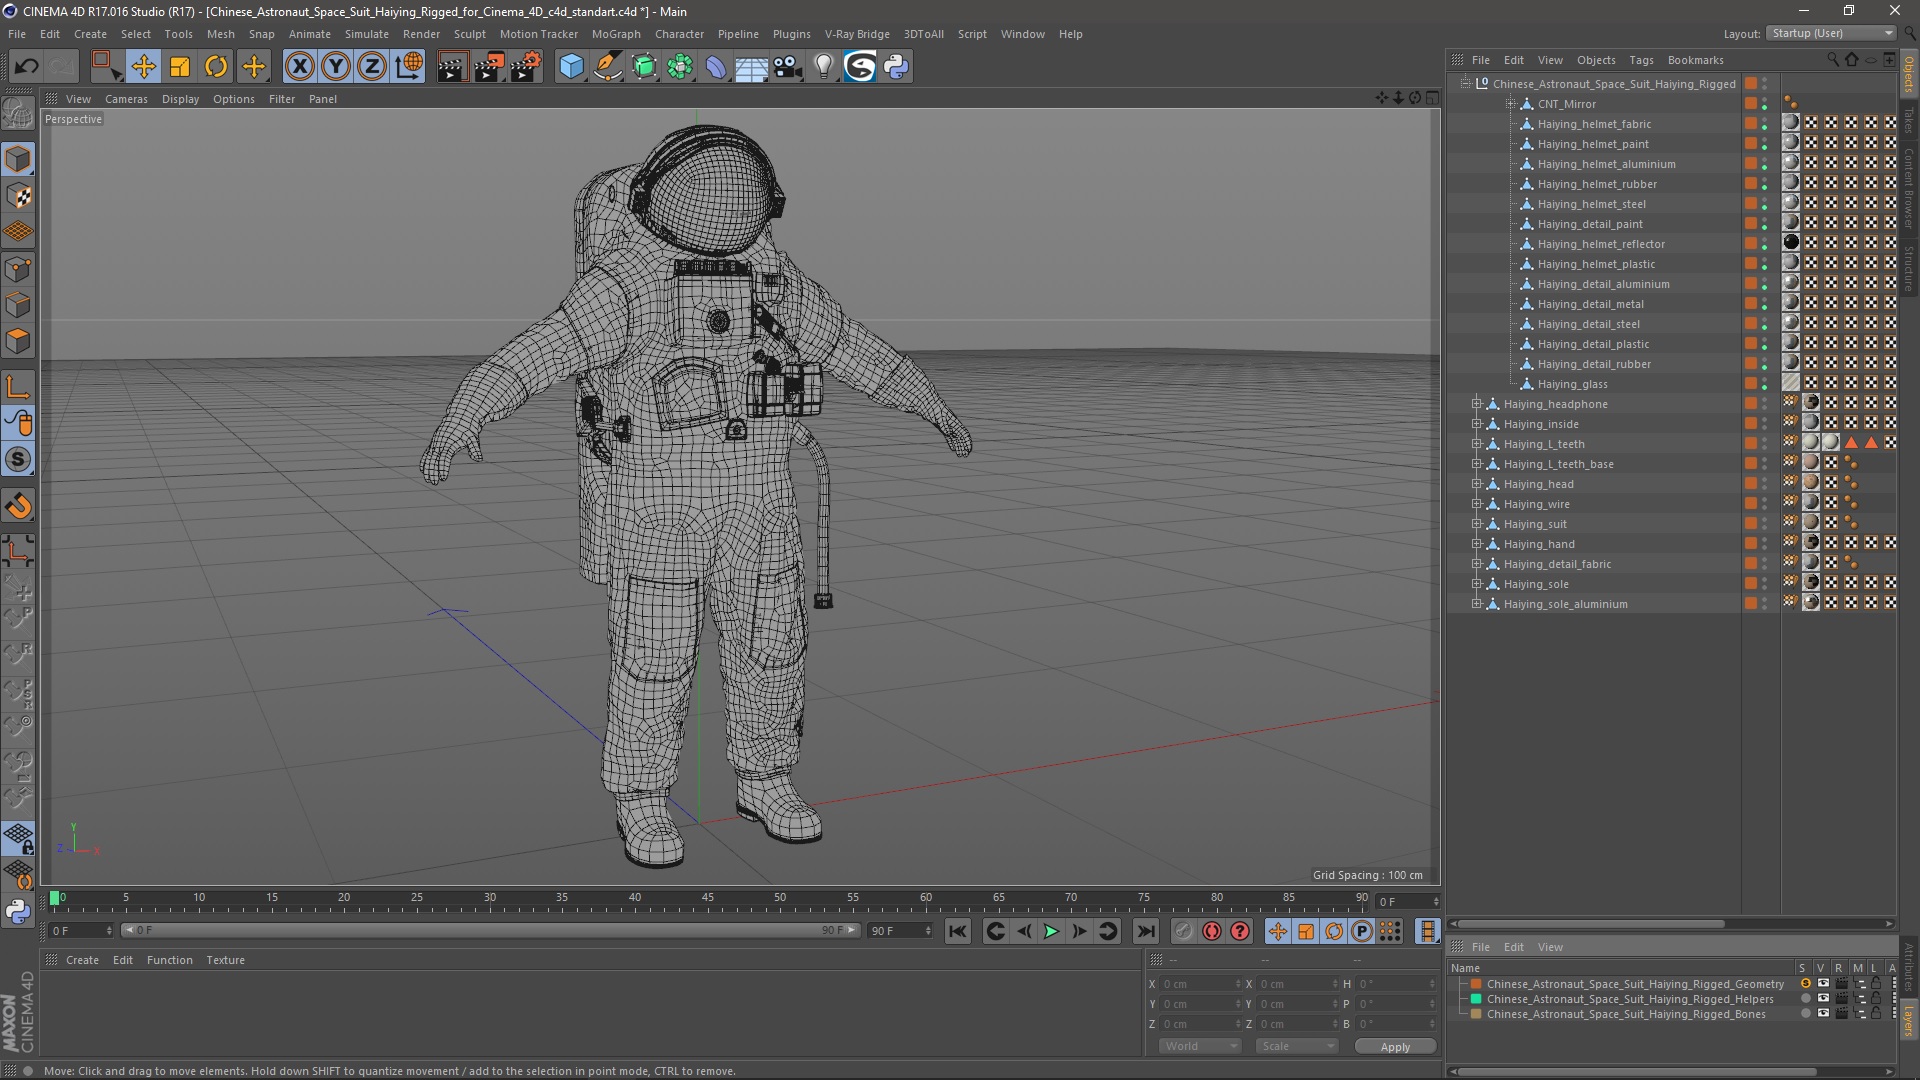Expand the Haiying_headphone tree item
The height and width of the screenshot is (1080, 1920).
1476,404
